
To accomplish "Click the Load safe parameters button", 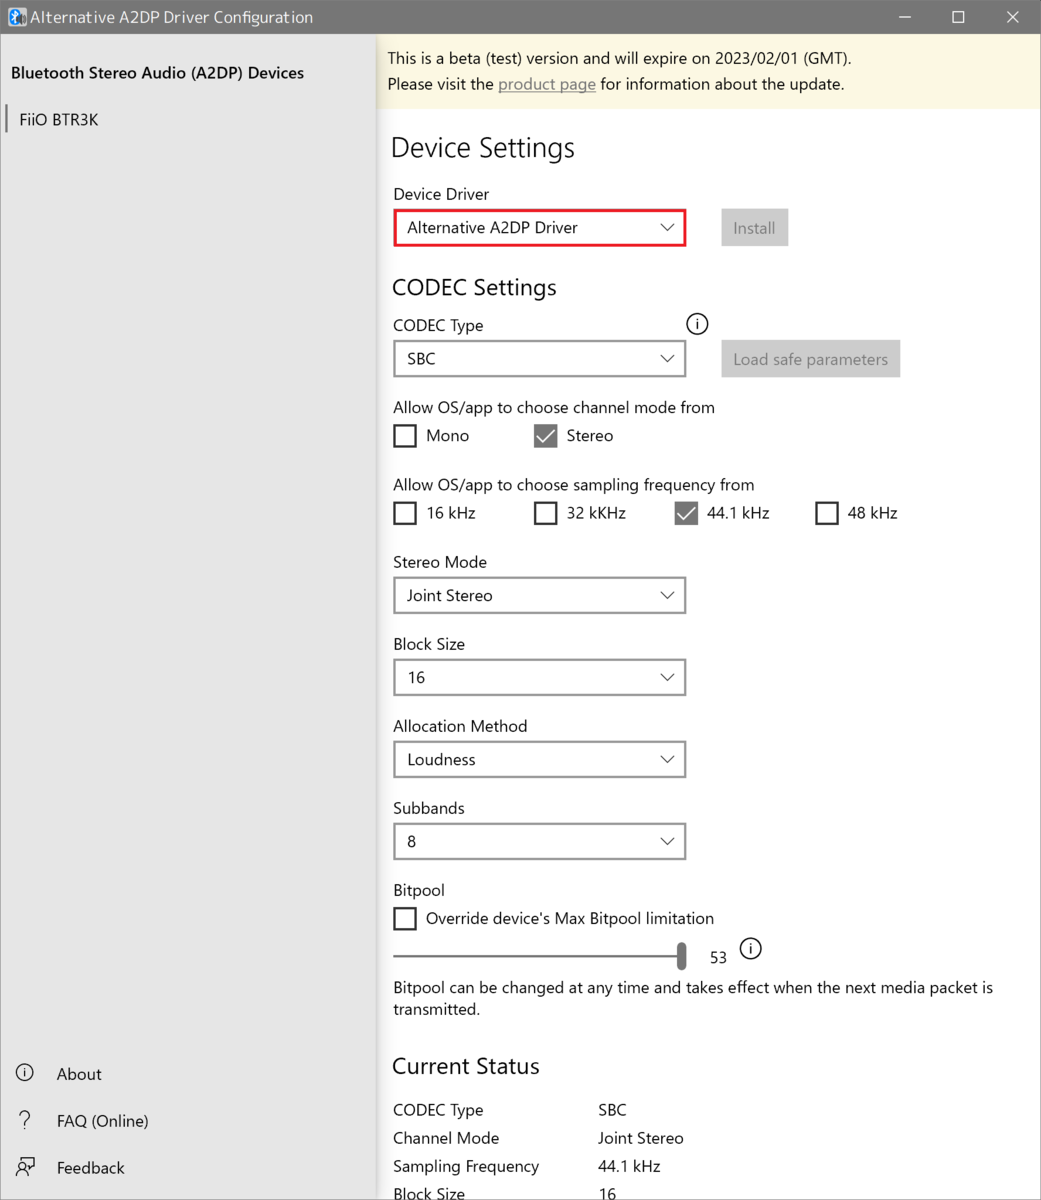I will (810, 358).
